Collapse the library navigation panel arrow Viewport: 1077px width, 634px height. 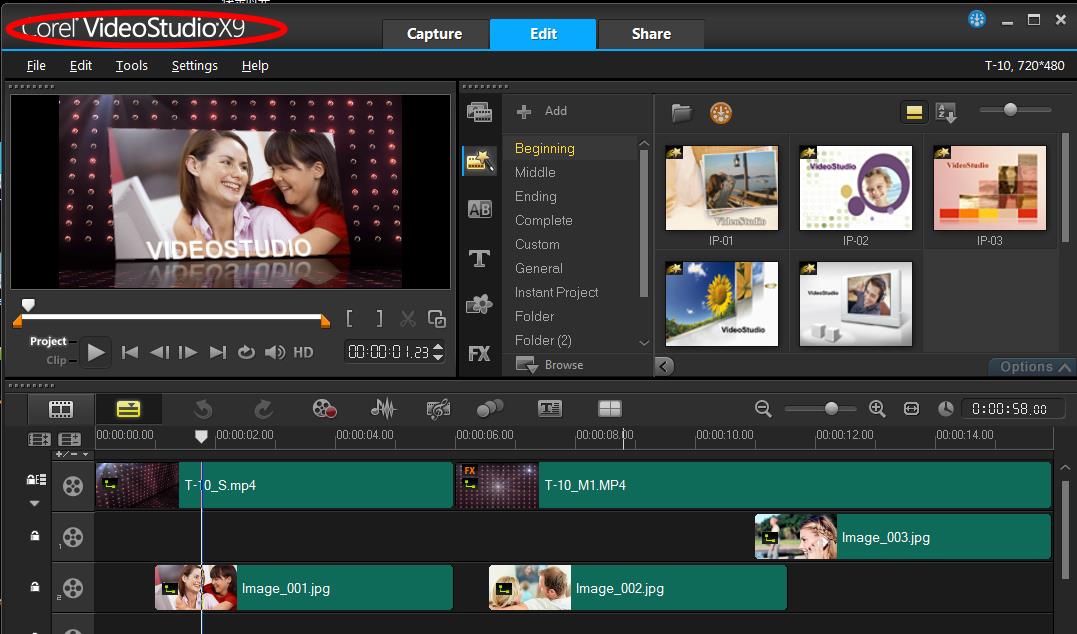pos(664,366)
